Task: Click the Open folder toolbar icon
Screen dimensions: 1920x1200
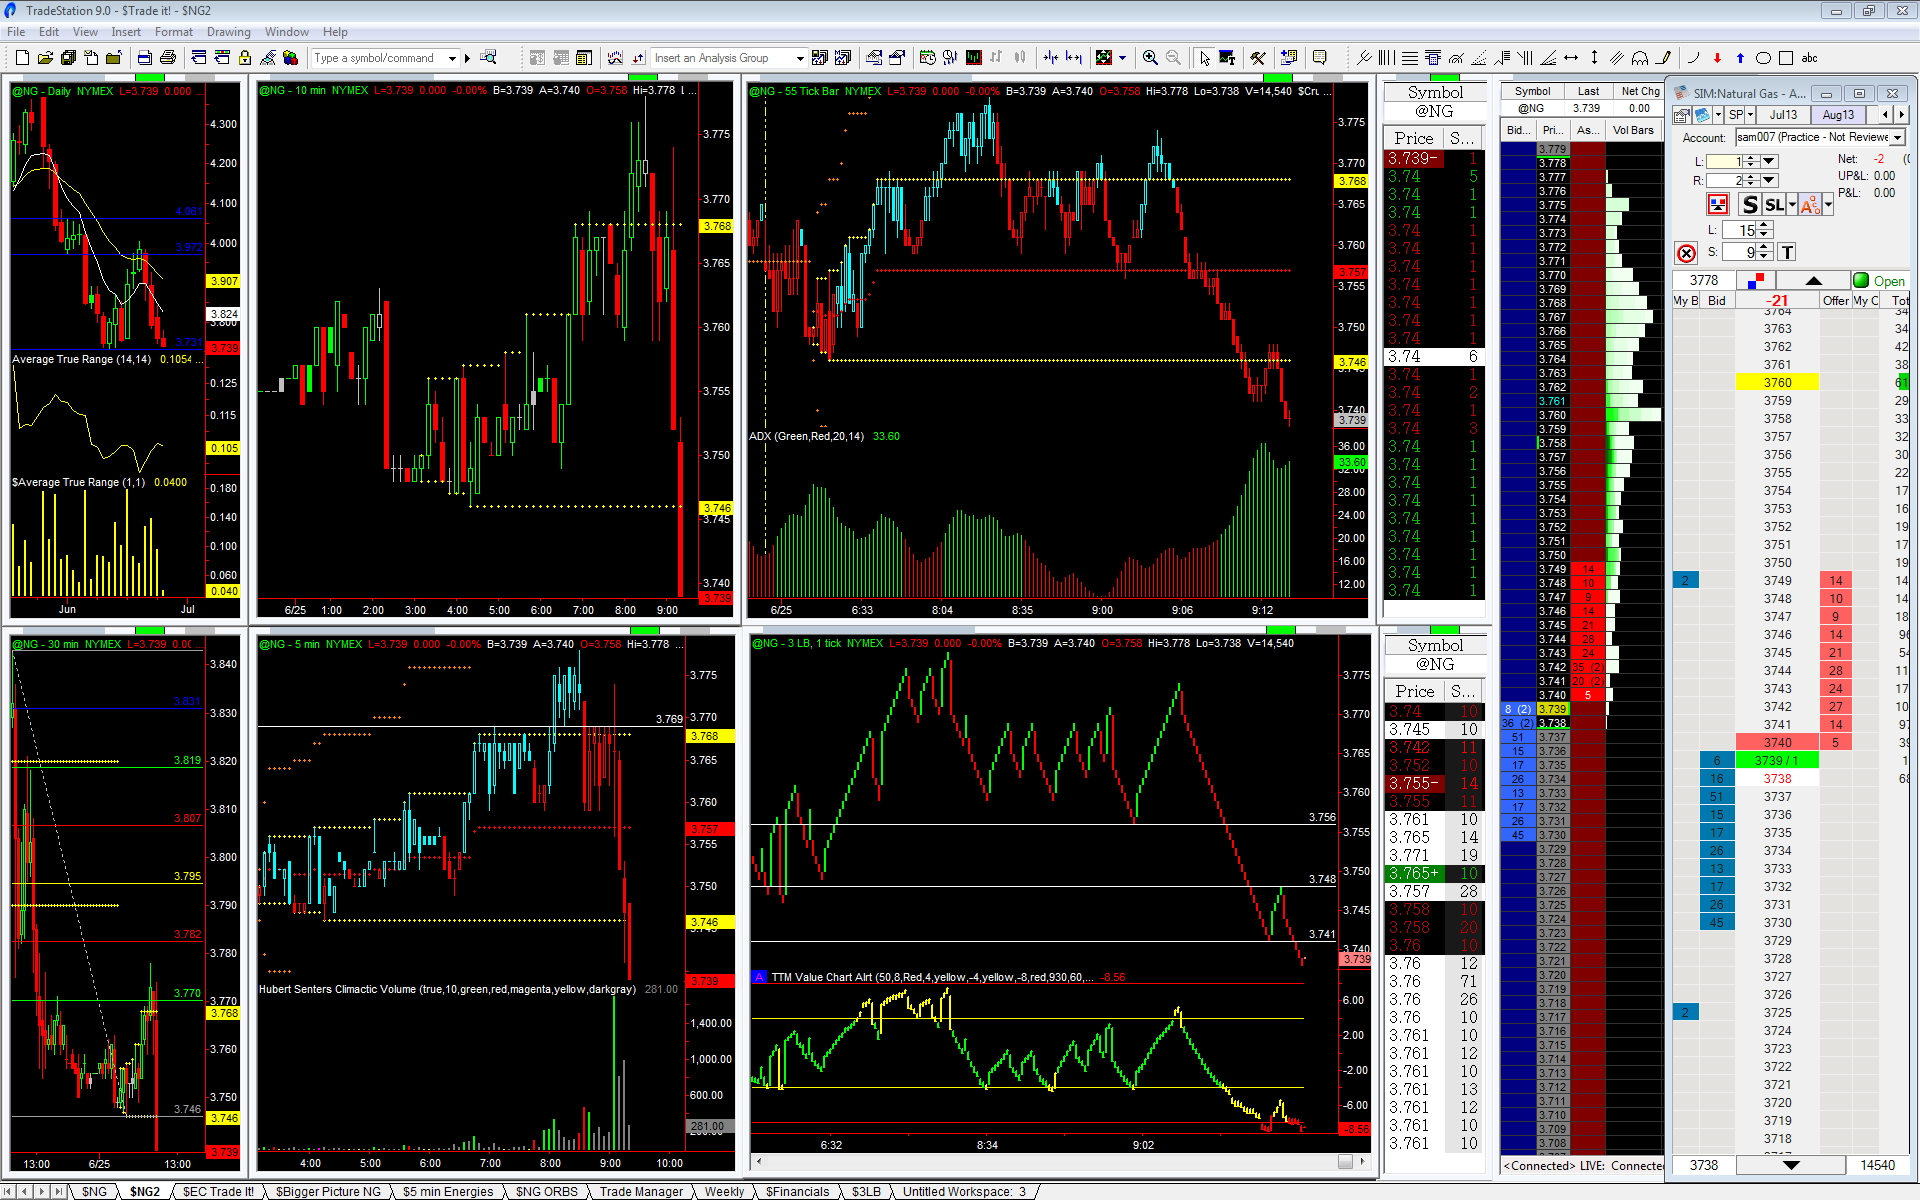Action: [45, 58]
